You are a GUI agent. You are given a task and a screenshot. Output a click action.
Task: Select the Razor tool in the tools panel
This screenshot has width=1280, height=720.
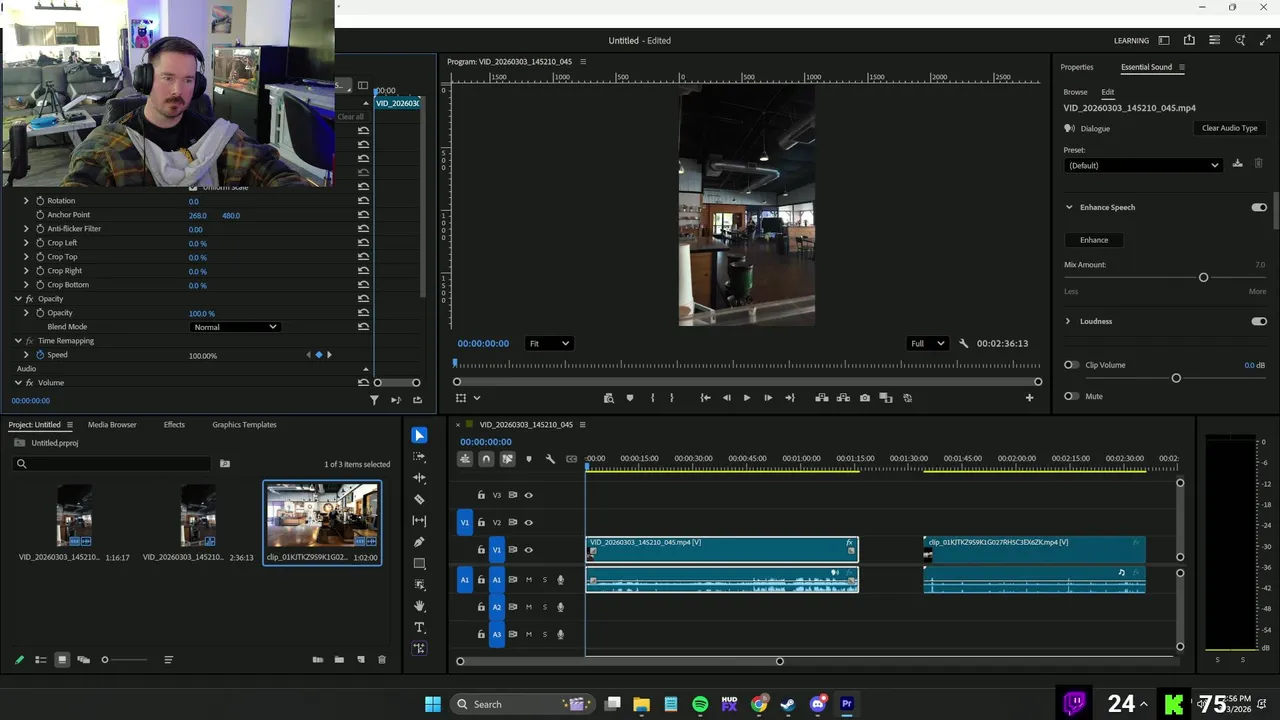click(419, 499)
